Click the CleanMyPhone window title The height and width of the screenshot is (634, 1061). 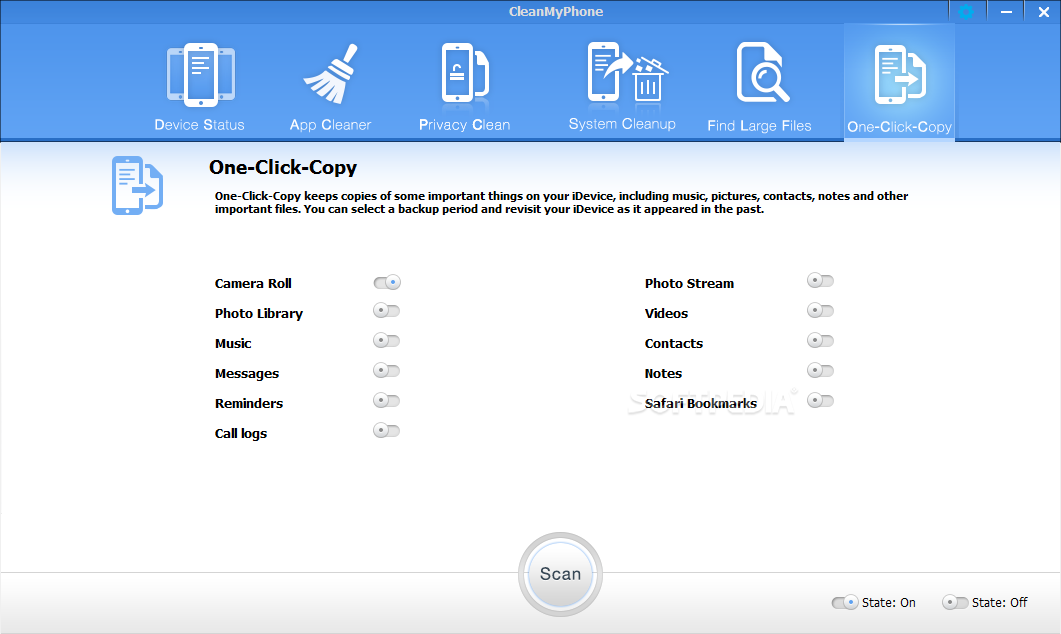pos(556,12)
